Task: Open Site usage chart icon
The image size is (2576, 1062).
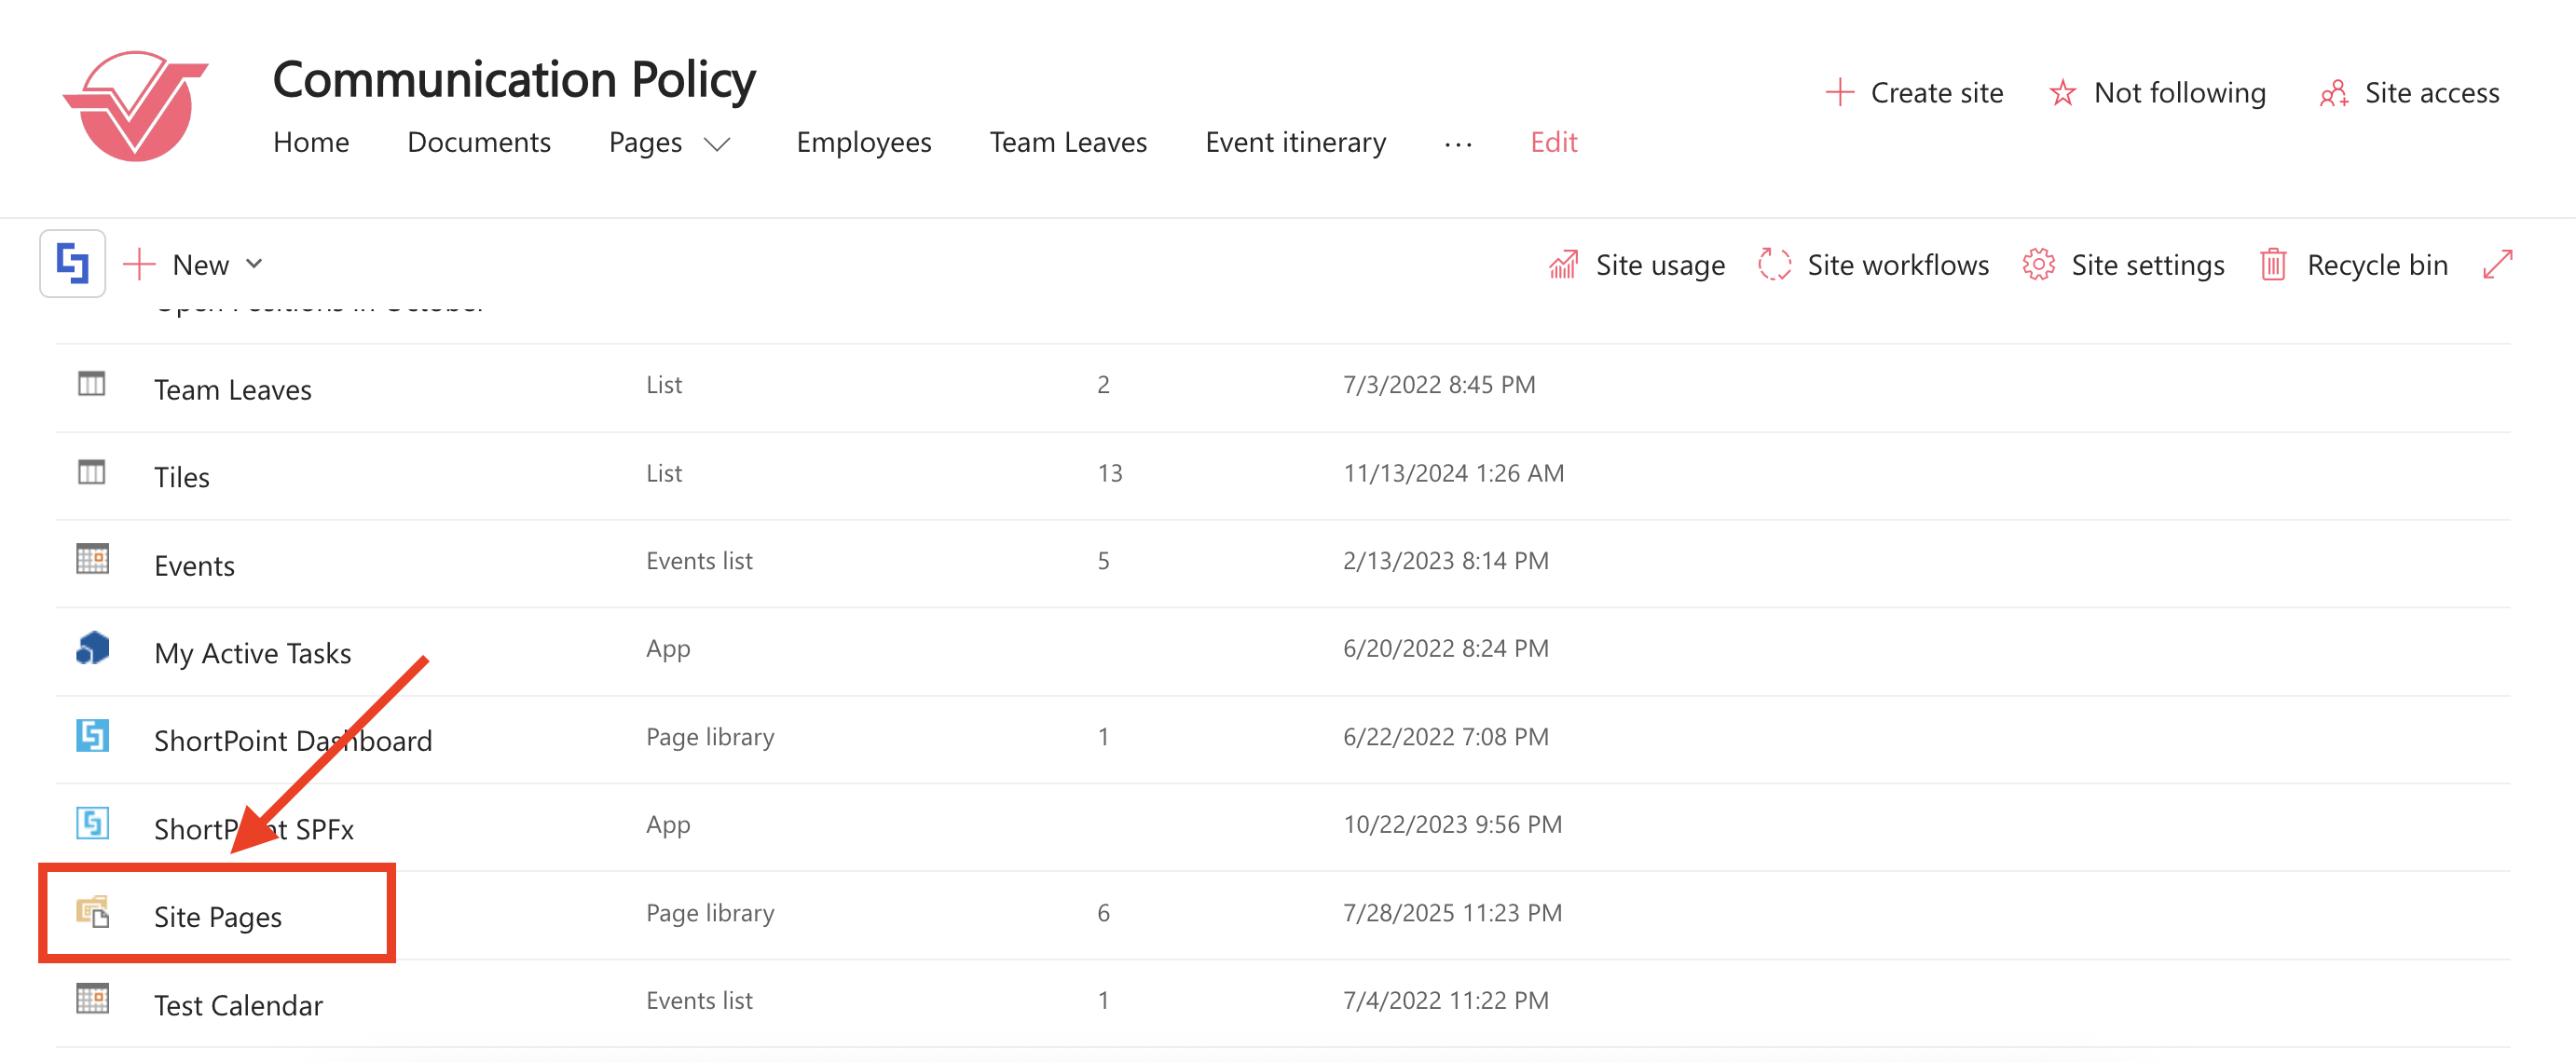Action: 1563,265
